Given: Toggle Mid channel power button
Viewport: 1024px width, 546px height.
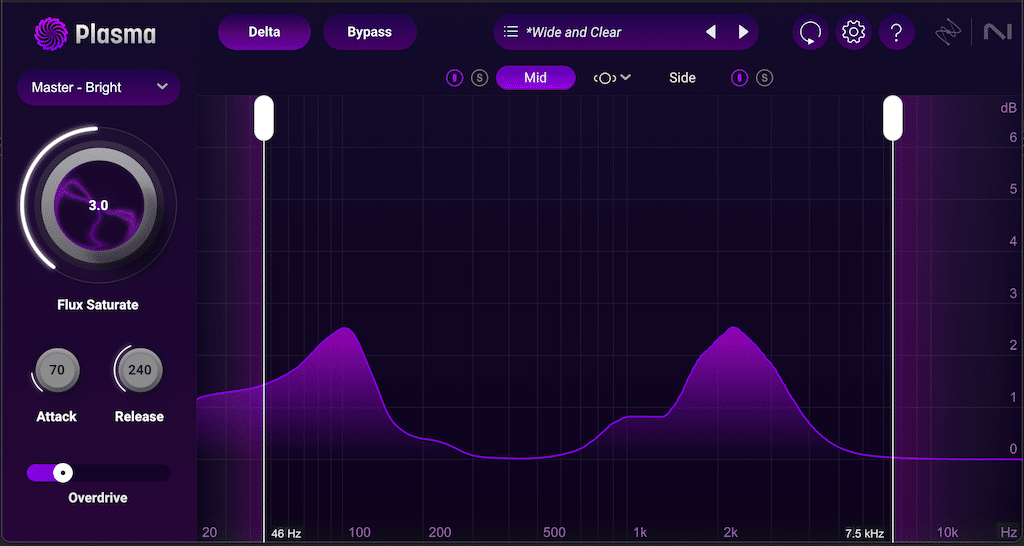Looking at the screenshot, I should click(x=454, y=78).
